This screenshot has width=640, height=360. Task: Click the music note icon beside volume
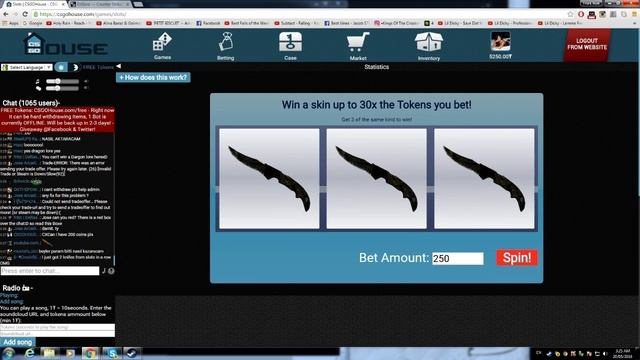(38, 82)
